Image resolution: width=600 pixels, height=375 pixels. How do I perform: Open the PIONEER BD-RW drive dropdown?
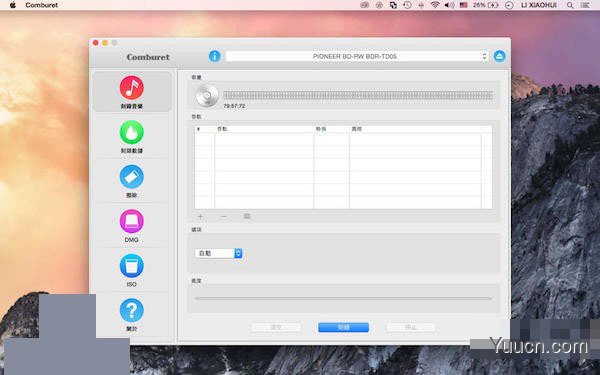tap(357, 56)
